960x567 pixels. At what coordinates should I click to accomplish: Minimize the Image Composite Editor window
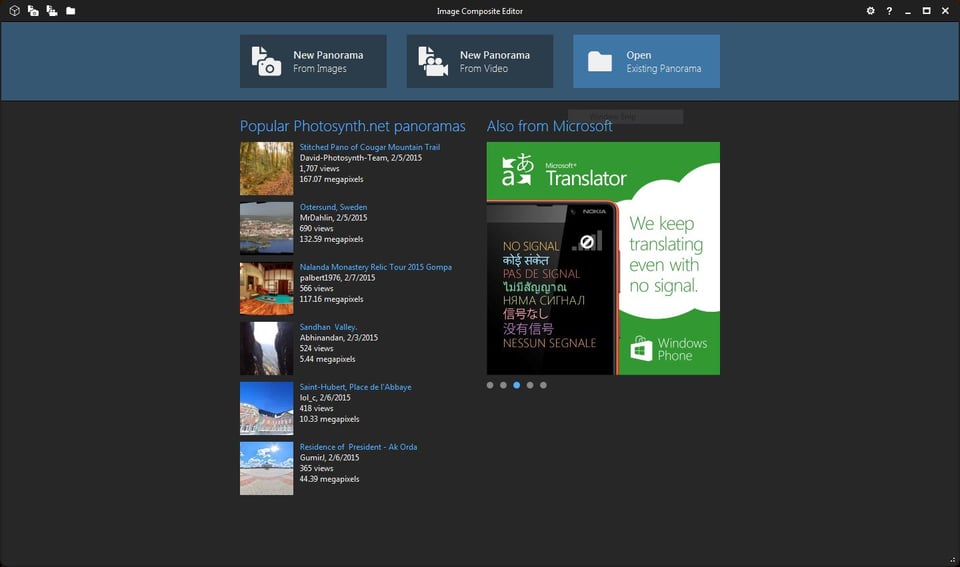coord(908,11)
